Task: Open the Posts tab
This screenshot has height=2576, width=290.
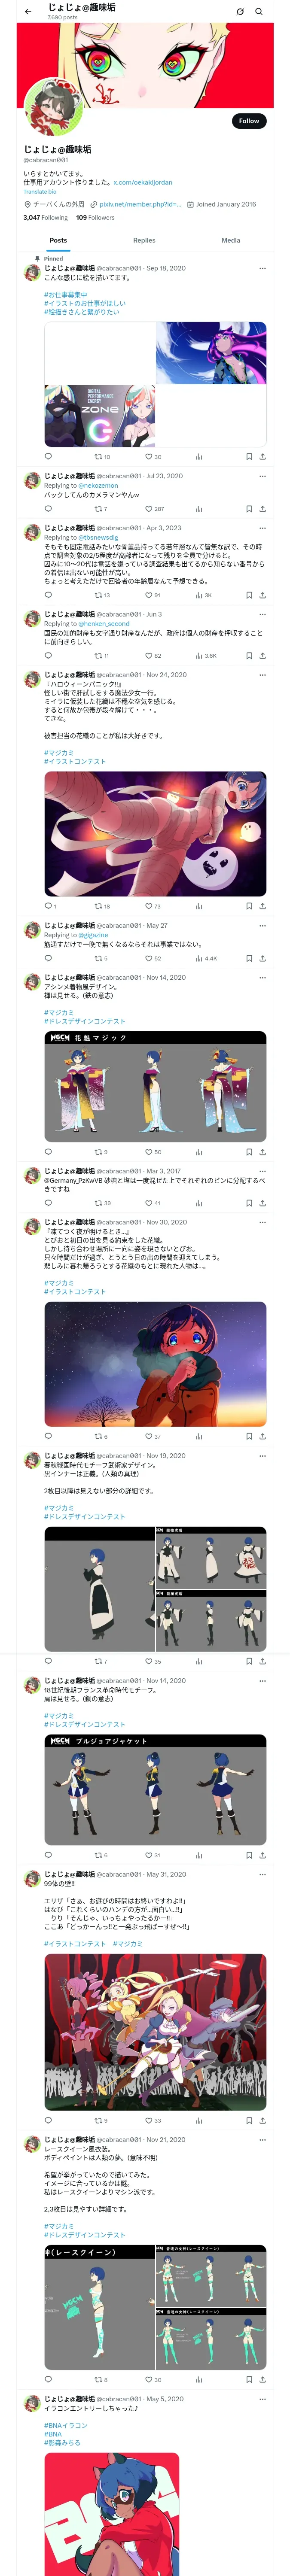Action: pyautogui.click(x=58, y=240)
